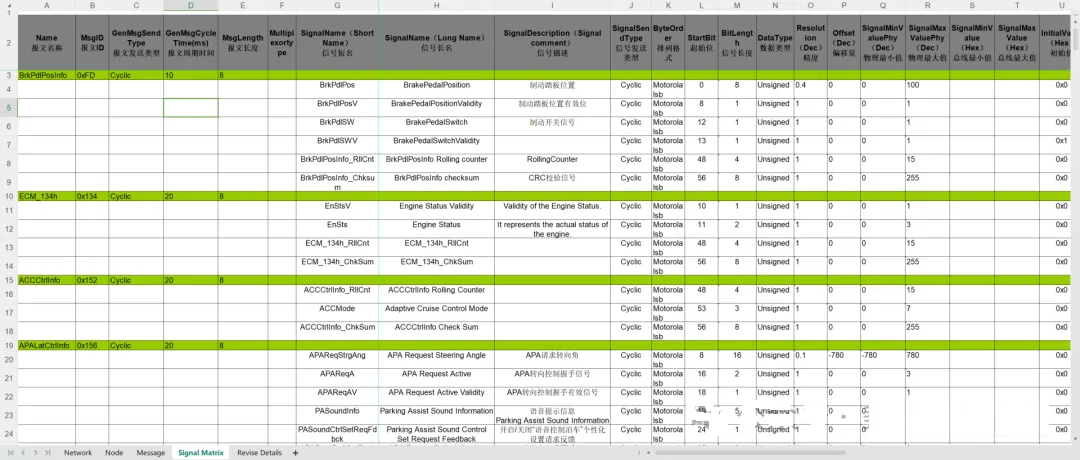Select row 24 header
1080x460 pixels.
tap(8, 434)
